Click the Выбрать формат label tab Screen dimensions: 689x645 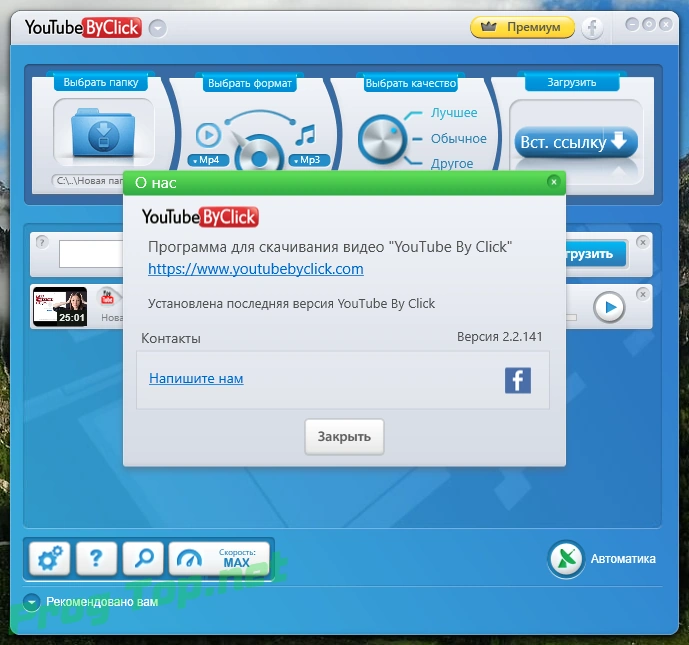click(x=250, y=83)
